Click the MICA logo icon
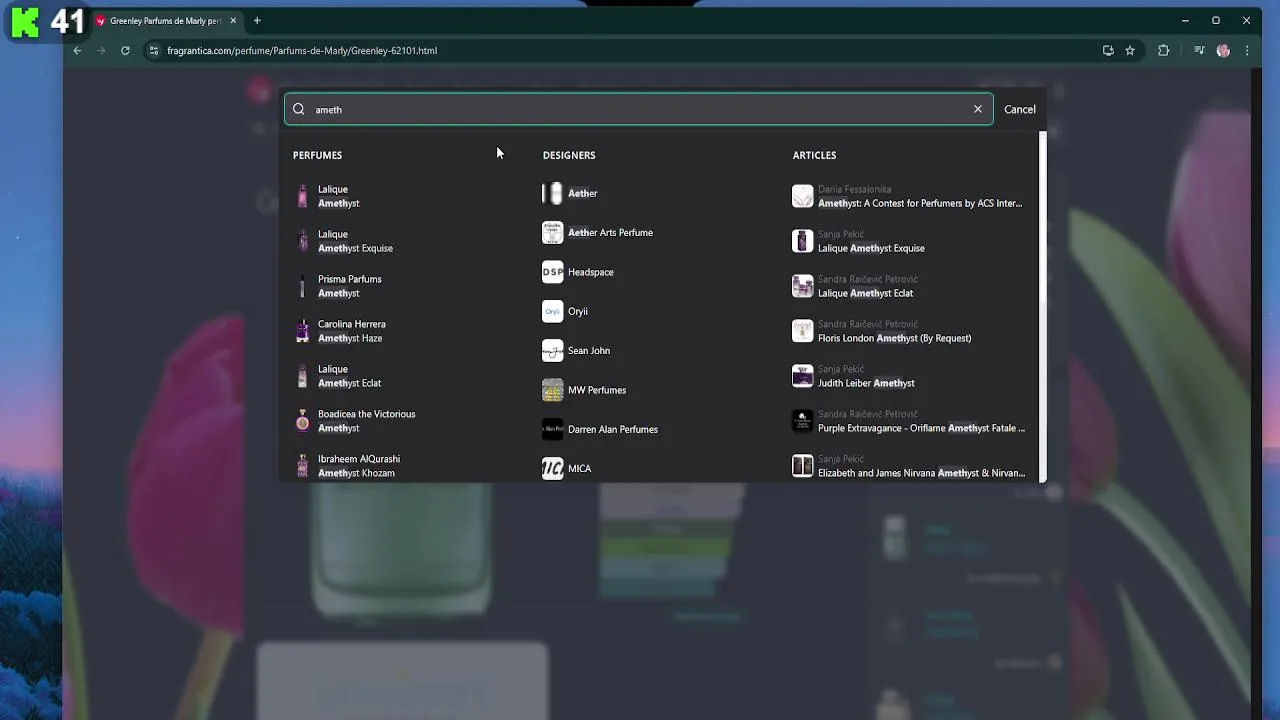The height and width of the screenshot is (720, 1280). pos(553,468)
